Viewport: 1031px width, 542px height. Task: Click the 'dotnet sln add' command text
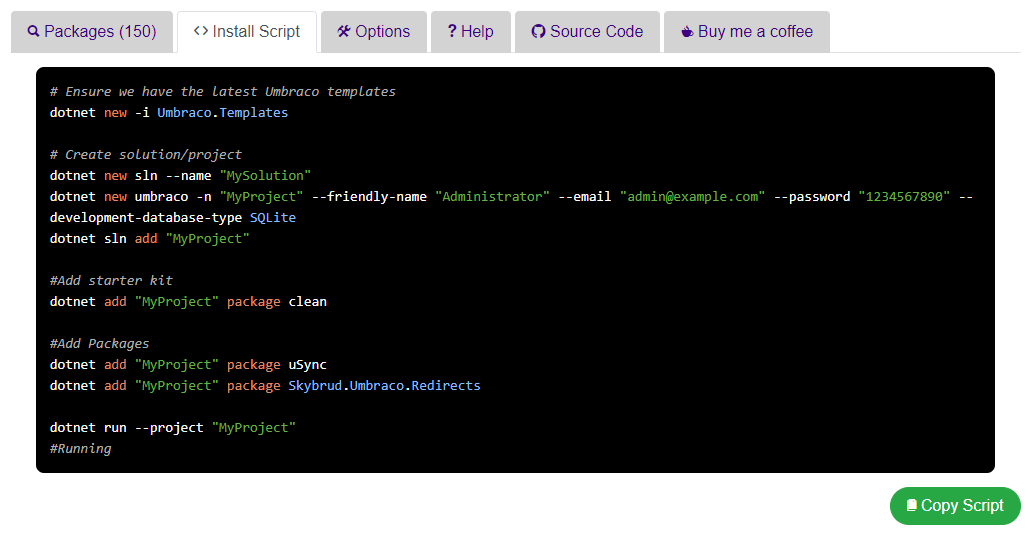(x=103, y=239)
